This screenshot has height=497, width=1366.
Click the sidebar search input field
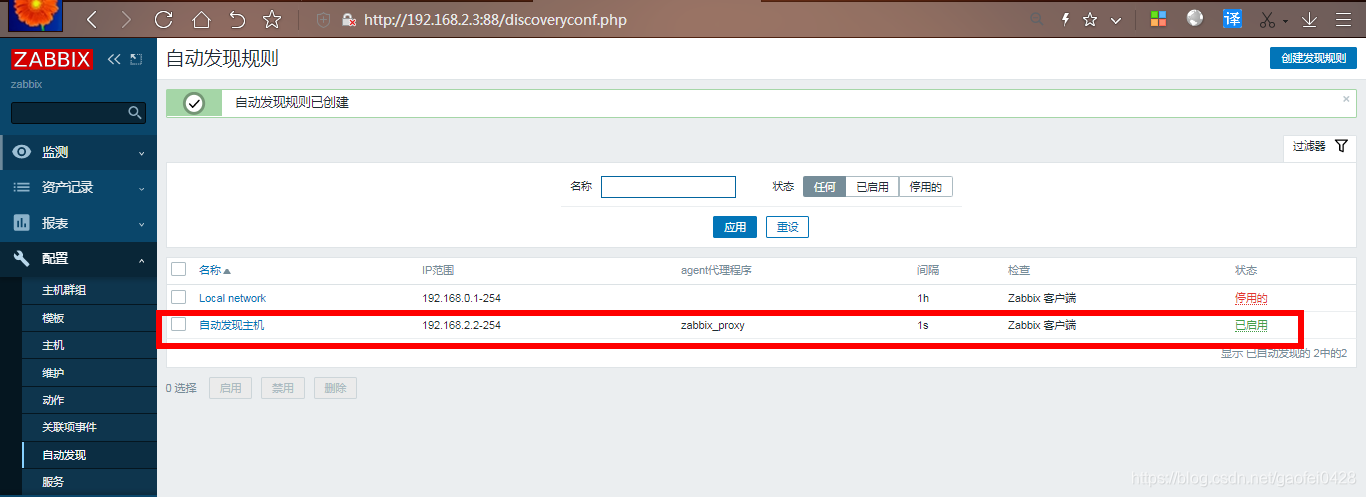coord(69,113)
